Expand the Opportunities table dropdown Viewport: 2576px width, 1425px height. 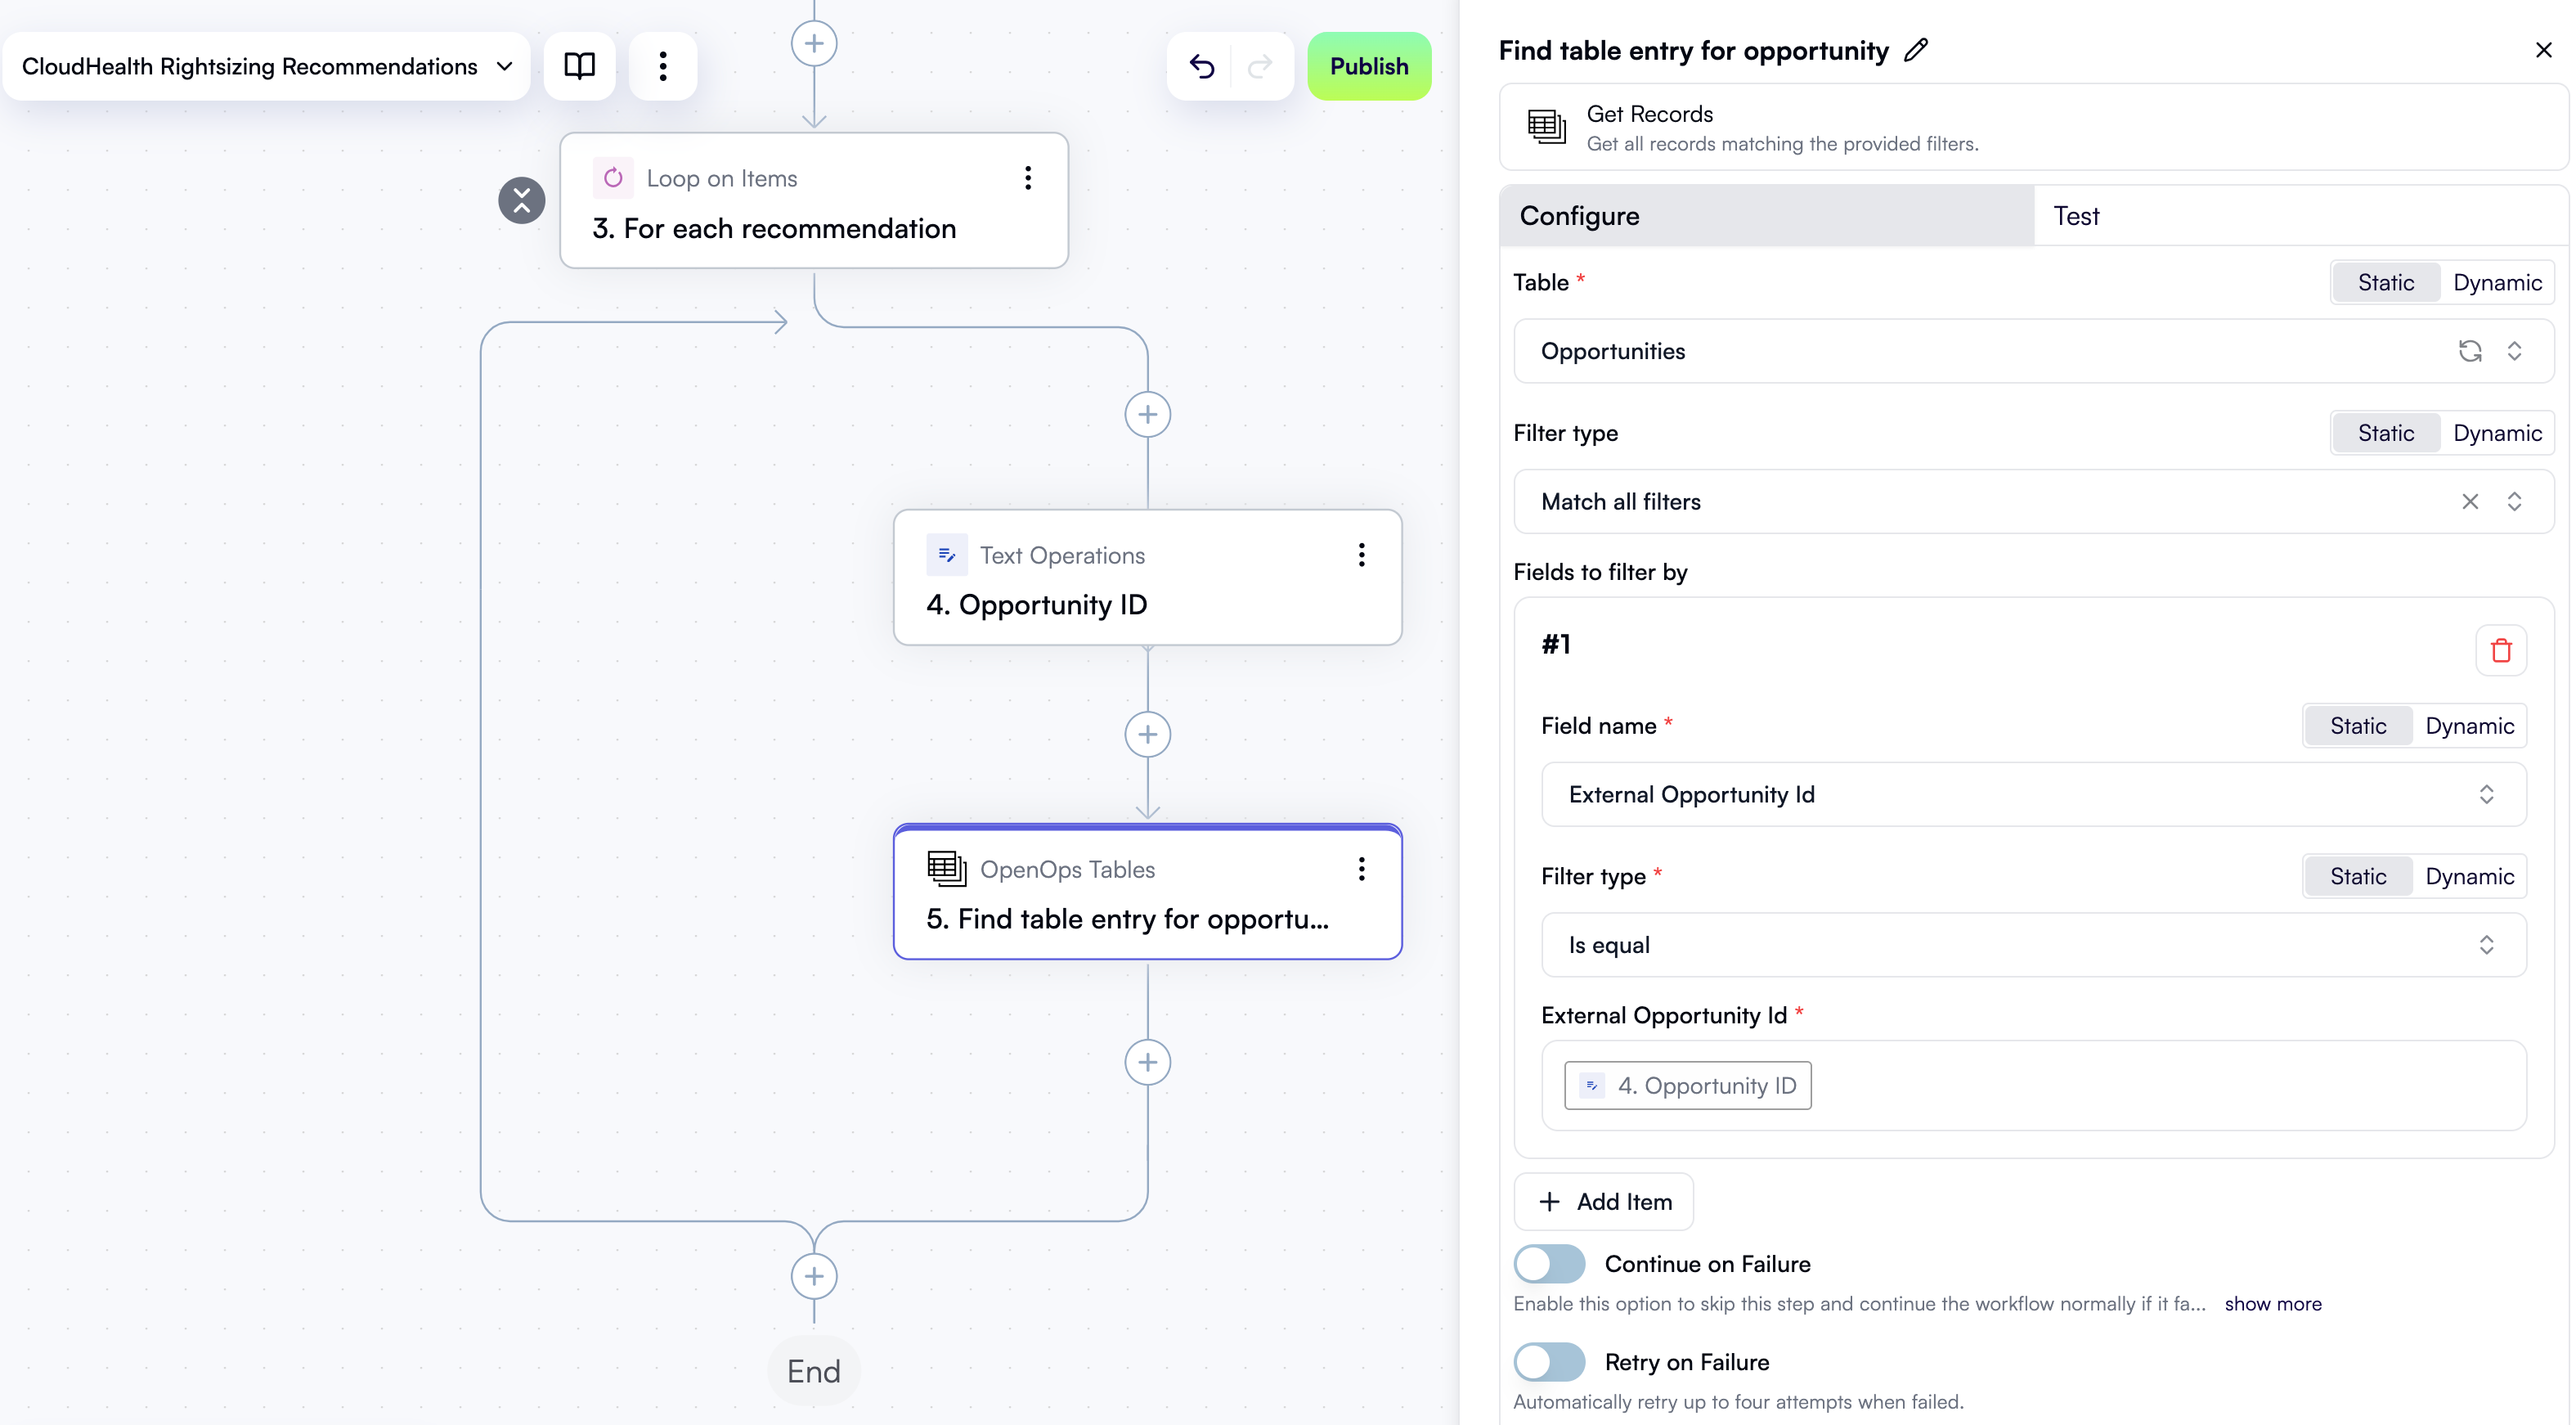click(x=2514, y=351)
